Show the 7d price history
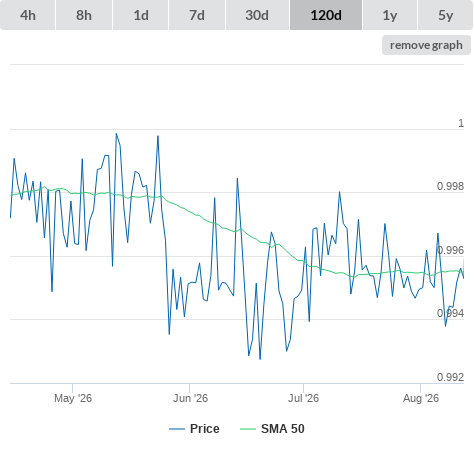Screen dimensions: 474x455 (197, 15)
